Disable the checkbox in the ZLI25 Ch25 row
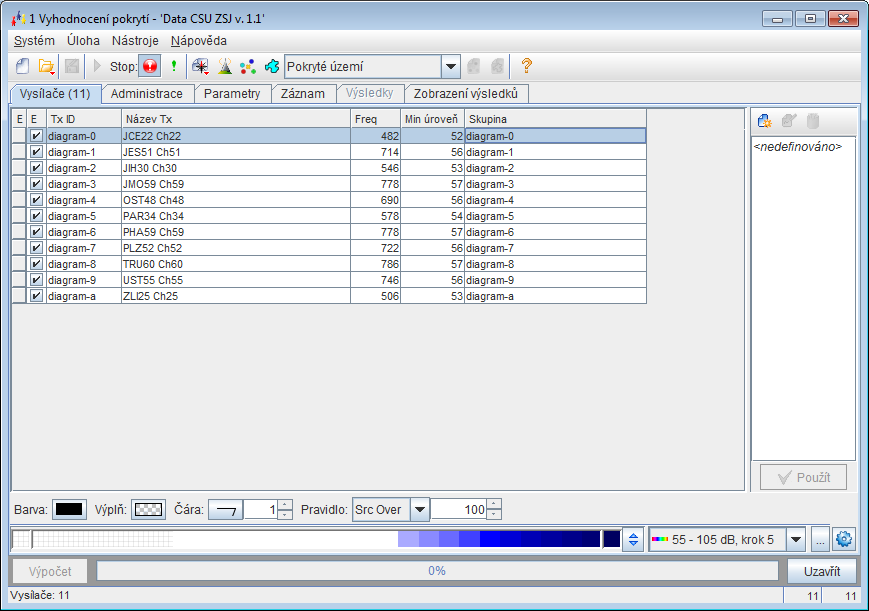Screen dimensions: 869x611 36,296
